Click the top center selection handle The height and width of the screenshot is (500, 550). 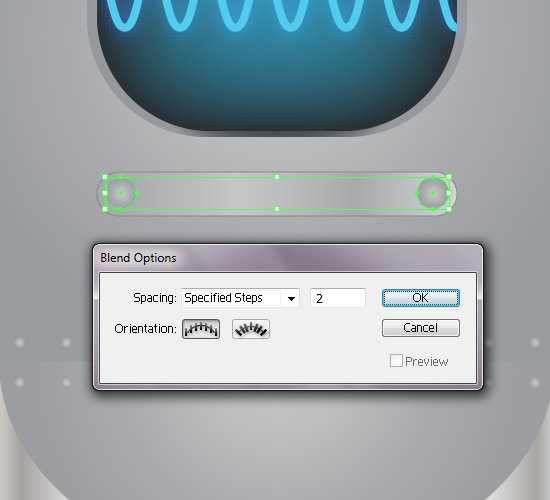tap(277, 177)
